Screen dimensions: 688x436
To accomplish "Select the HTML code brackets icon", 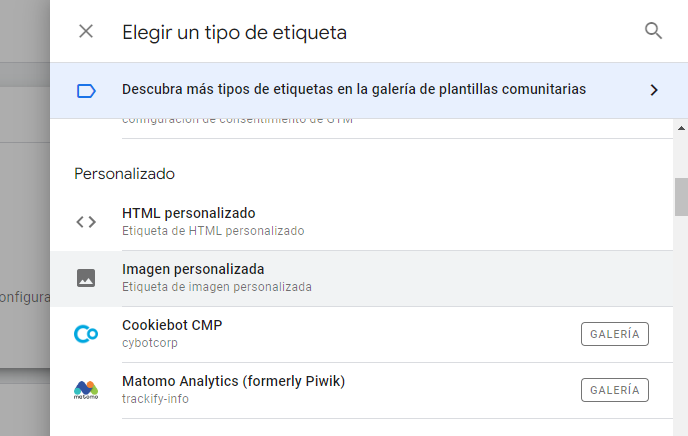I will (x=86, y=222).
